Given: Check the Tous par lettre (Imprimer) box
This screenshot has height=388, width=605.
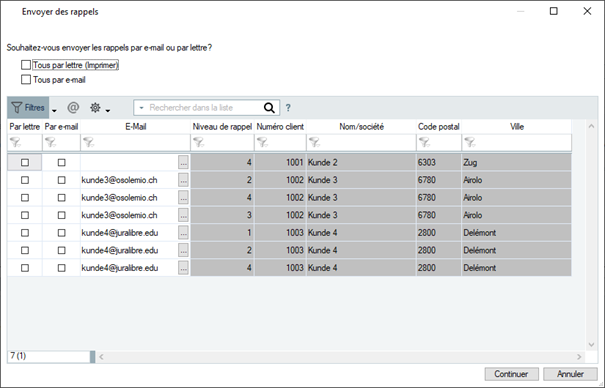Looking at the screenshot, I should [x=26, y=65].
